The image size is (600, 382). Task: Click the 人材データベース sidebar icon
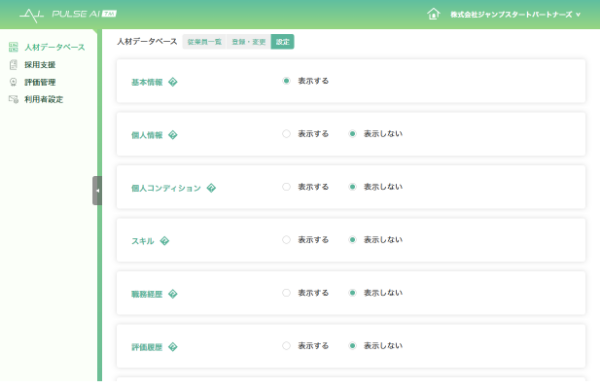point(13,47)
